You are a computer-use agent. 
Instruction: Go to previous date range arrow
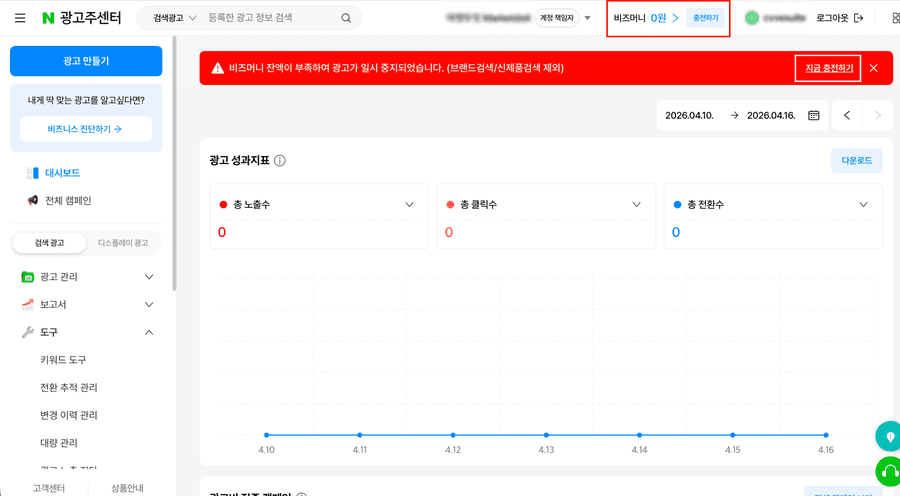coord(847,115)
